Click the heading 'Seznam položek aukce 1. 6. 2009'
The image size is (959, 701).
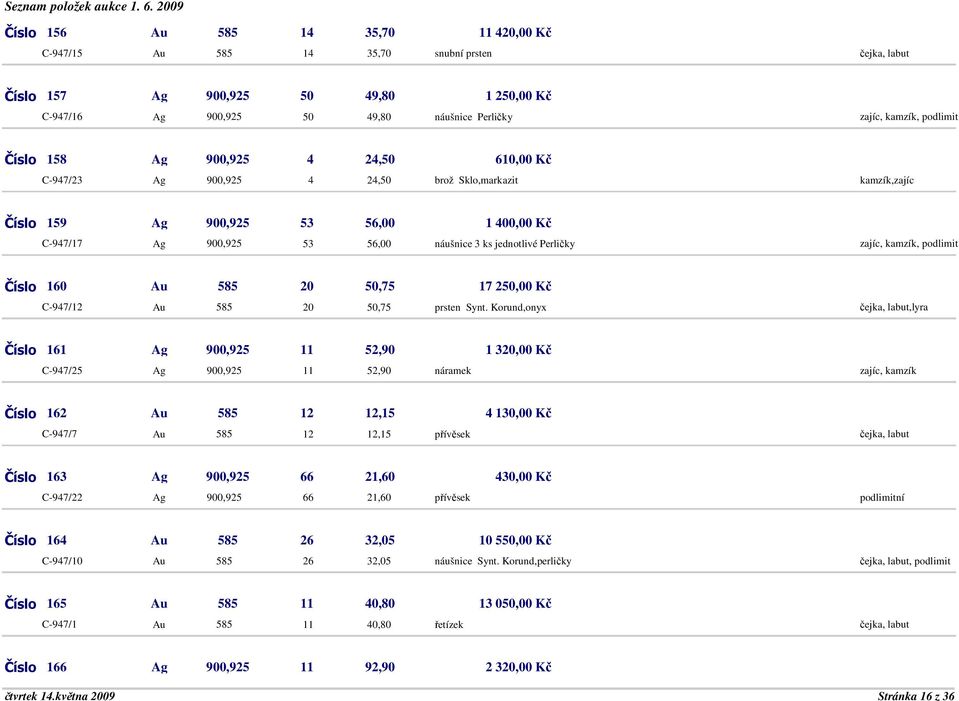point(94,7)
